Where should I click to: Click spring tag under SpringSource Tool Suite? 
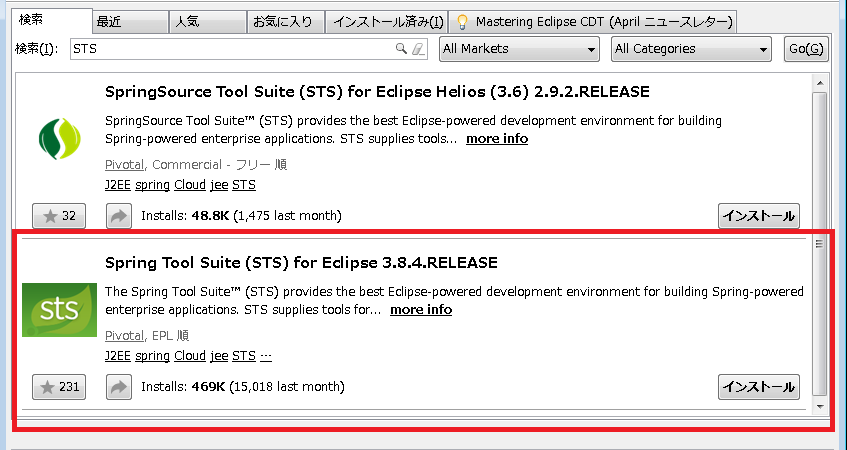(x=152, y=185)
